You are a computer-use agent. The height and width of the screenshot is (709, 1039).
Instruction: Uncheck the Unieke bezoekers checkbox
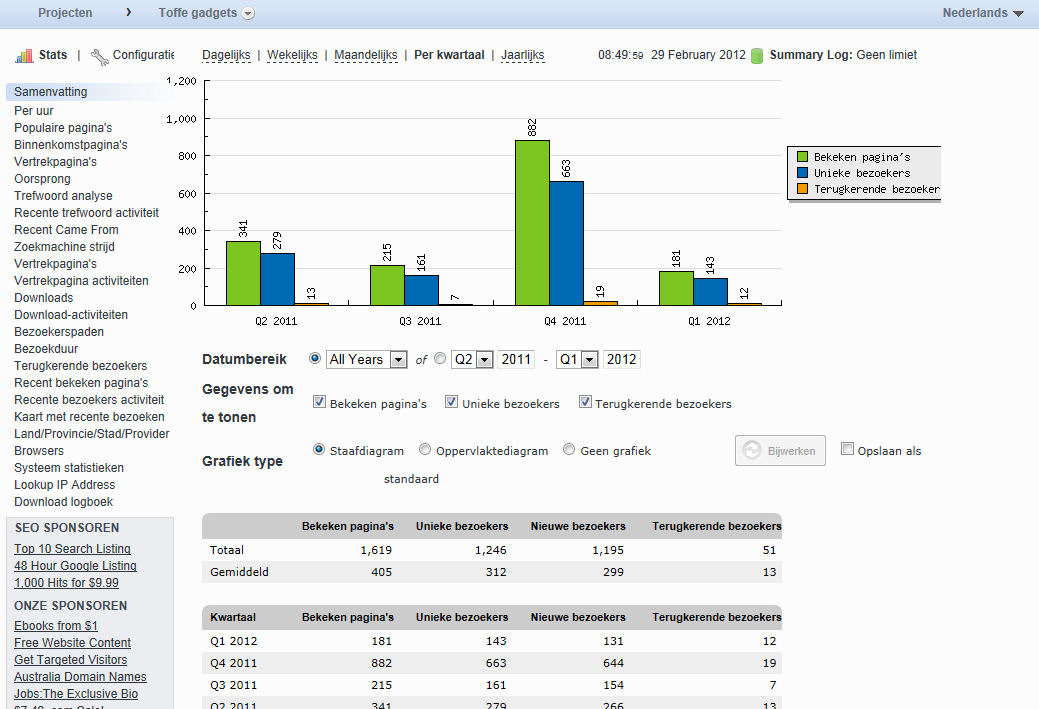pyautogui.click(x=451, y=402)
